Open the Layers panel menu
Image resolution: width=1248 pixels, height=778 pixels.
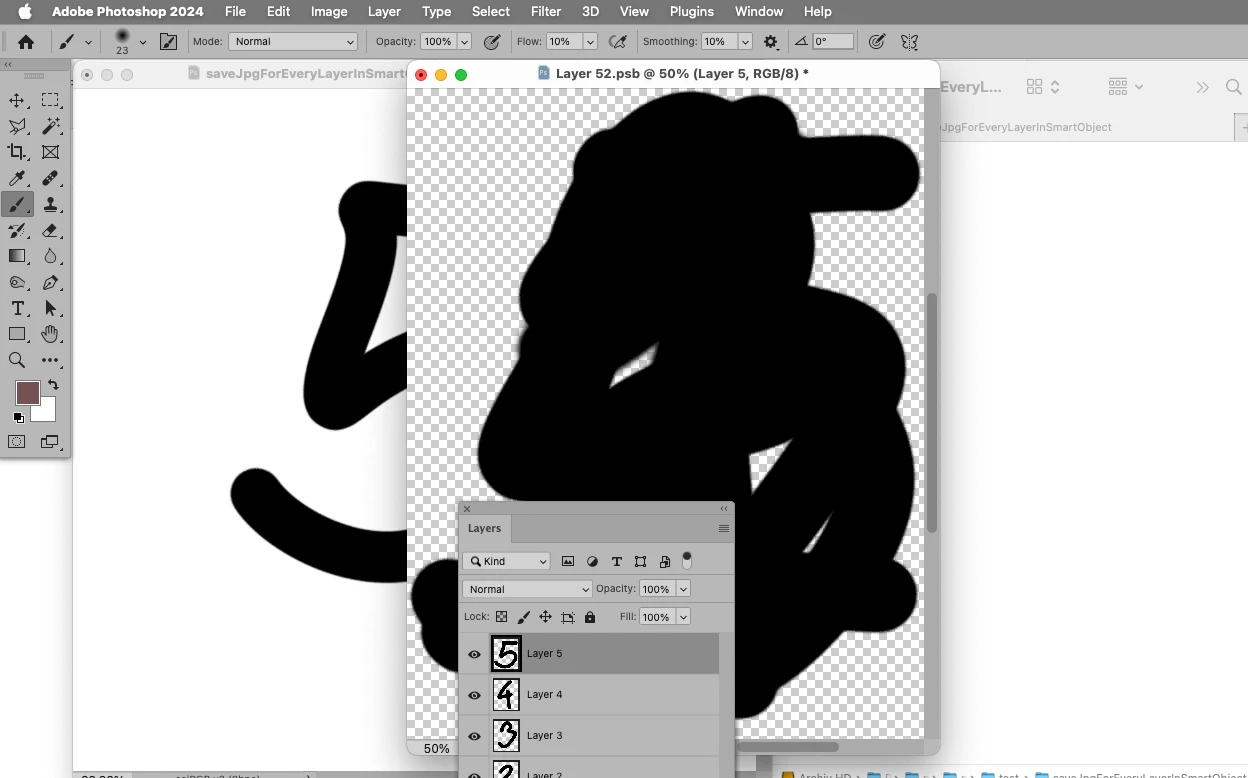(x=724, y=529)
